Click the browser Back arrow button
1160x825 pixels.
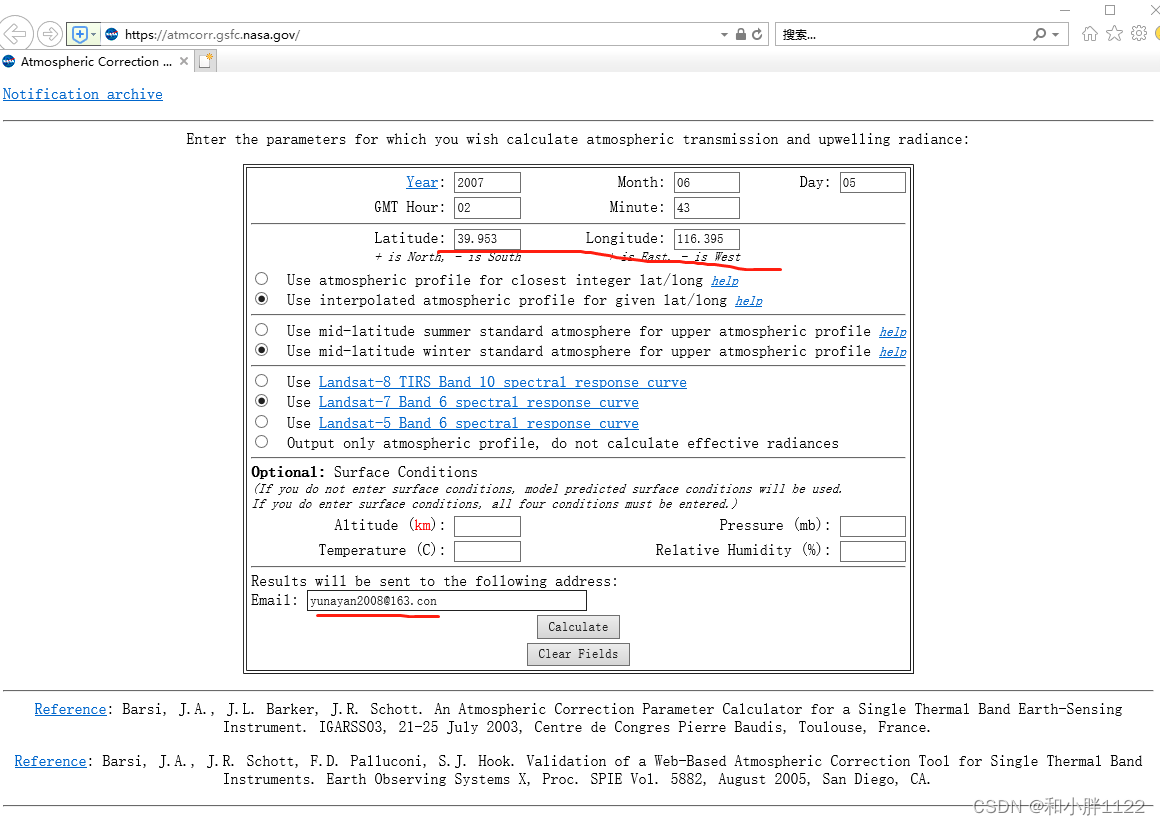16,34
